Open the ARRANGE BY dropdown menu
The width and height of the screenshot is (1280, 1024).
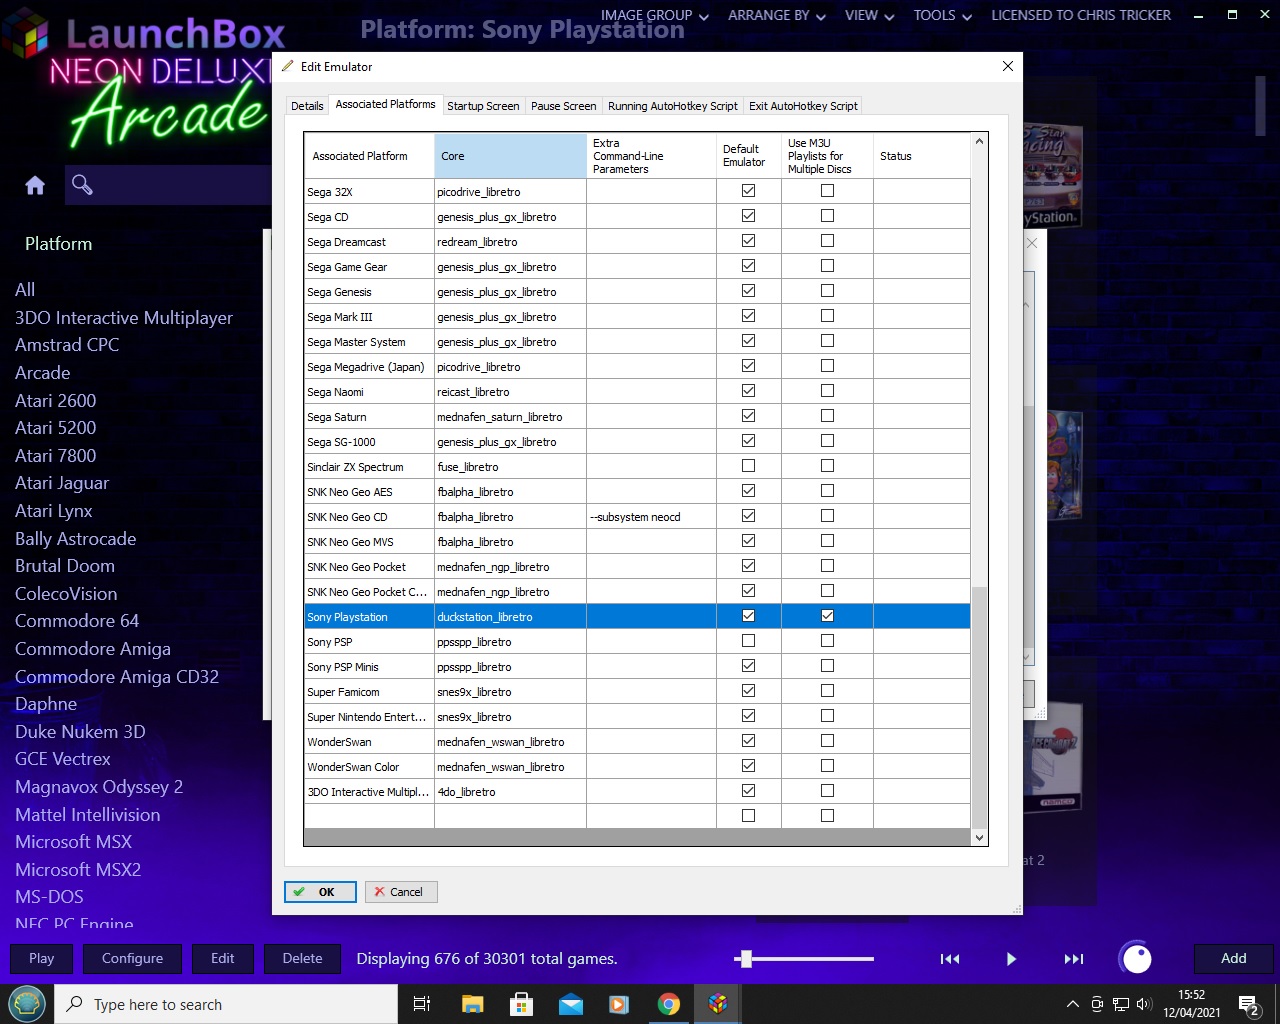[x=776, y=15]
